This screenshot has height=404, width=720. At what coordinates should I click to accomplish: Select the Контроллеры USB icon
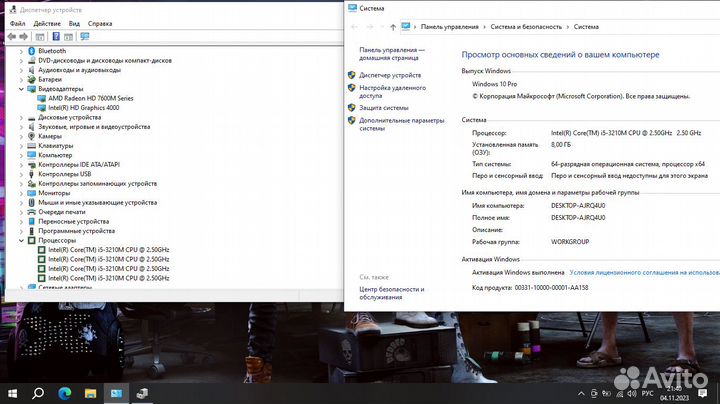click(x=31, y=174)
